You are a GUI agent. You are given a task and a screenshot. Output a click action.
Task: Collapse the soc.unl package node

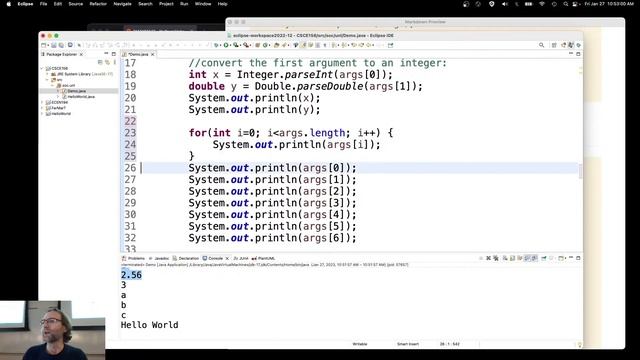53,85
